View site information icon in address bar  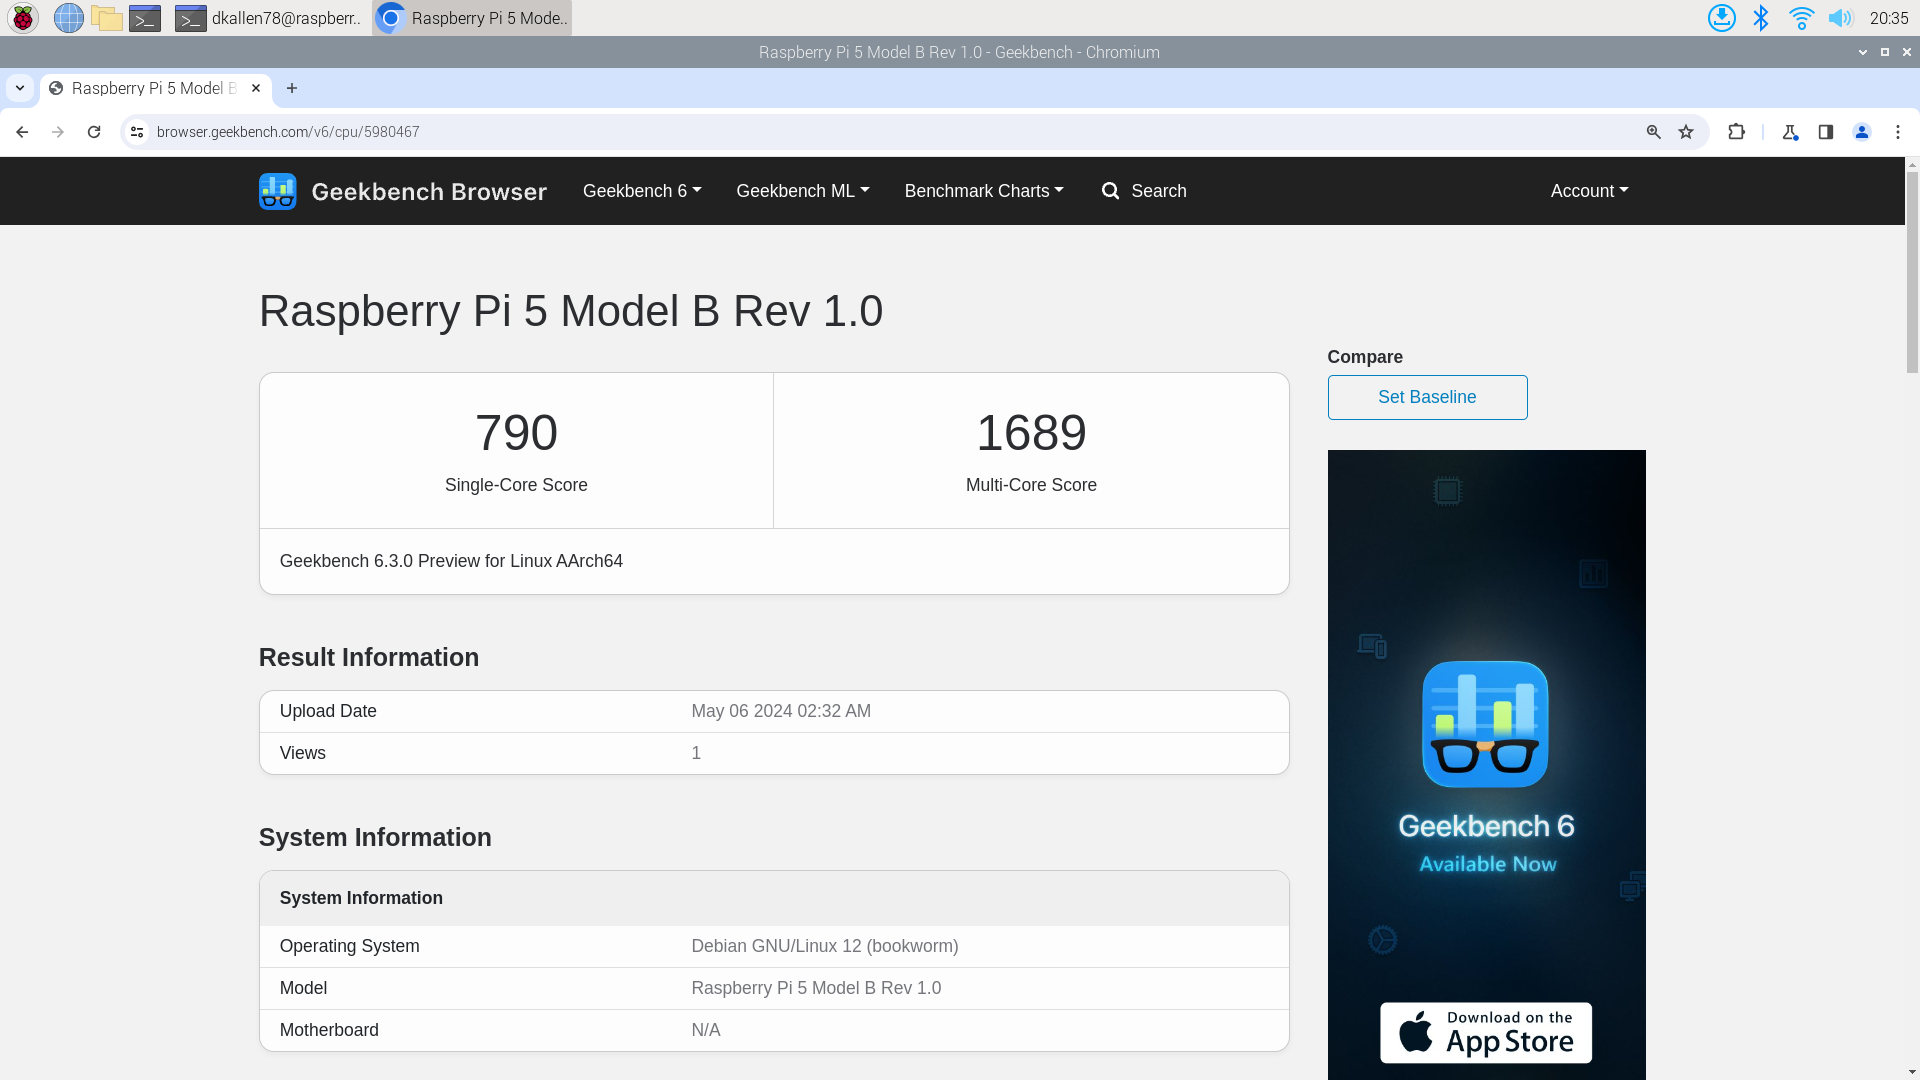point(137,132)
